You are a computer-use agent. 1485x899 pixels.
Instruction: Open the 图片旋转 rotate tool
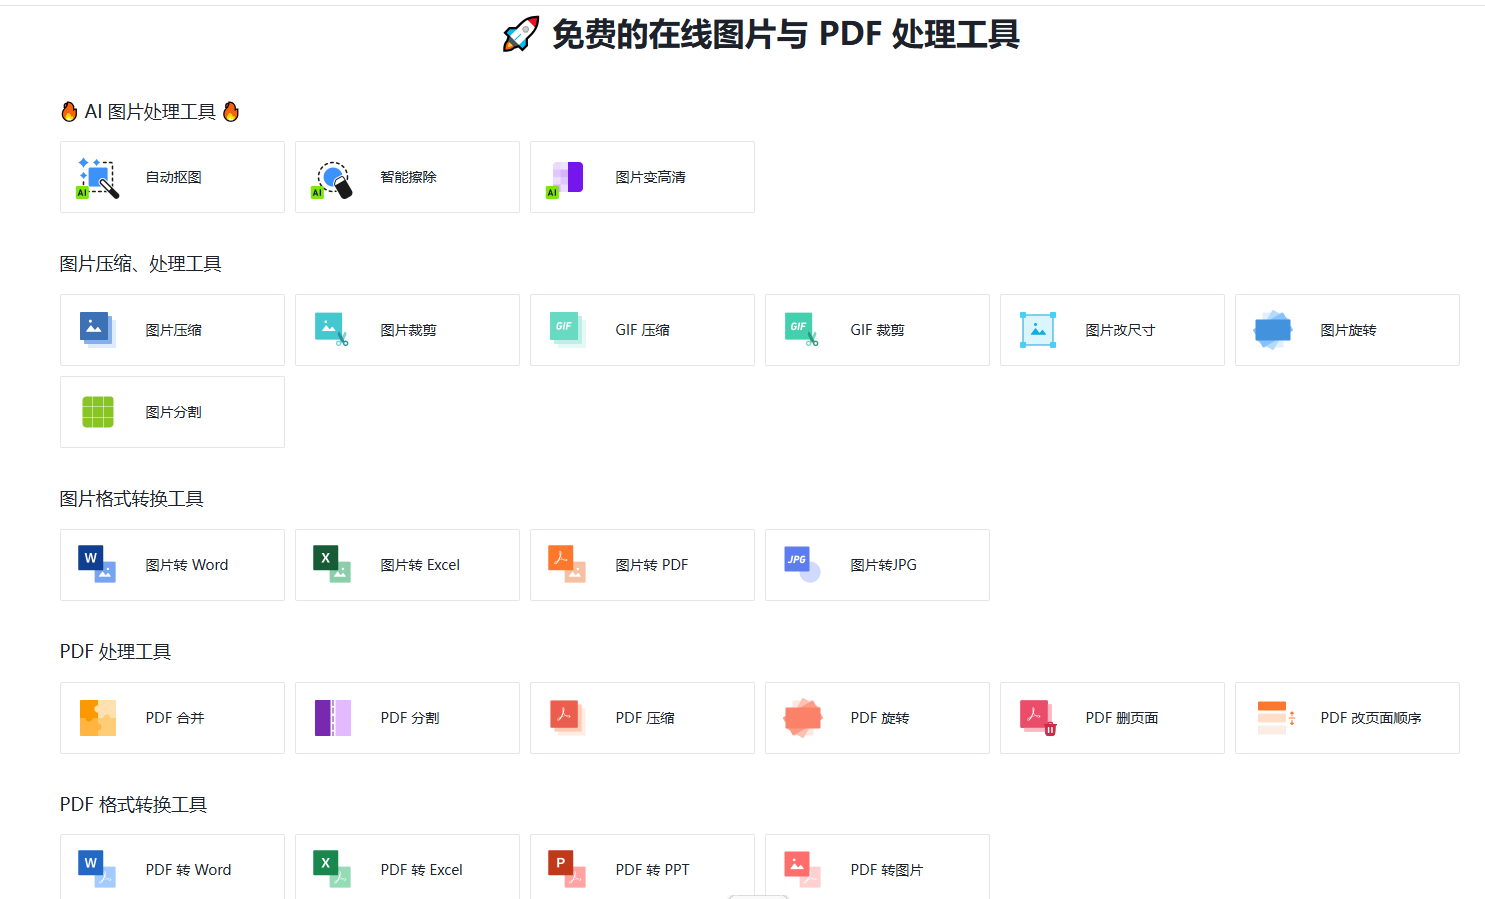point(1347,330)
